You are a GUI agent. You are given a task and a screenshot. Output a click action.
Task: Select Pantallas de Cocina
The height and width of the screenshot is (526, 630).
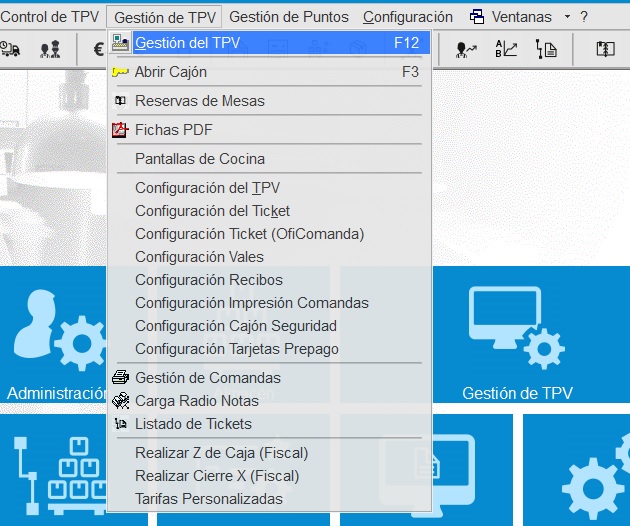coord(270,159)
